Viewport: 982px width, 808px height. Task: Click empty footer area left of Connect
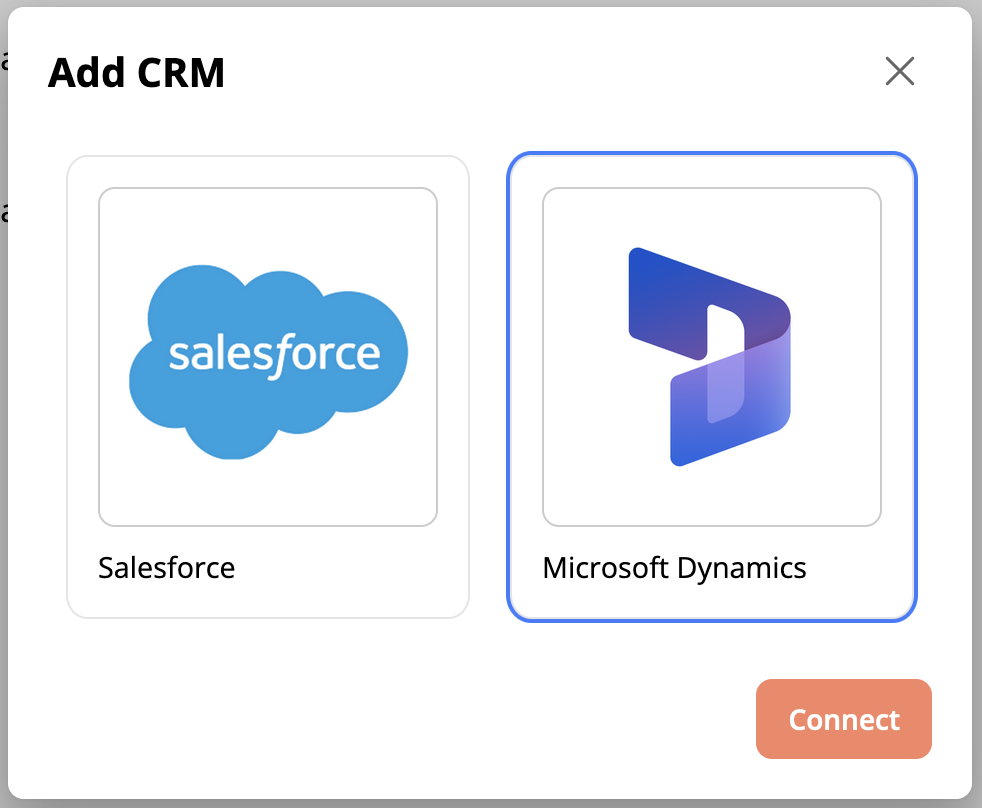tap(400, 720)
